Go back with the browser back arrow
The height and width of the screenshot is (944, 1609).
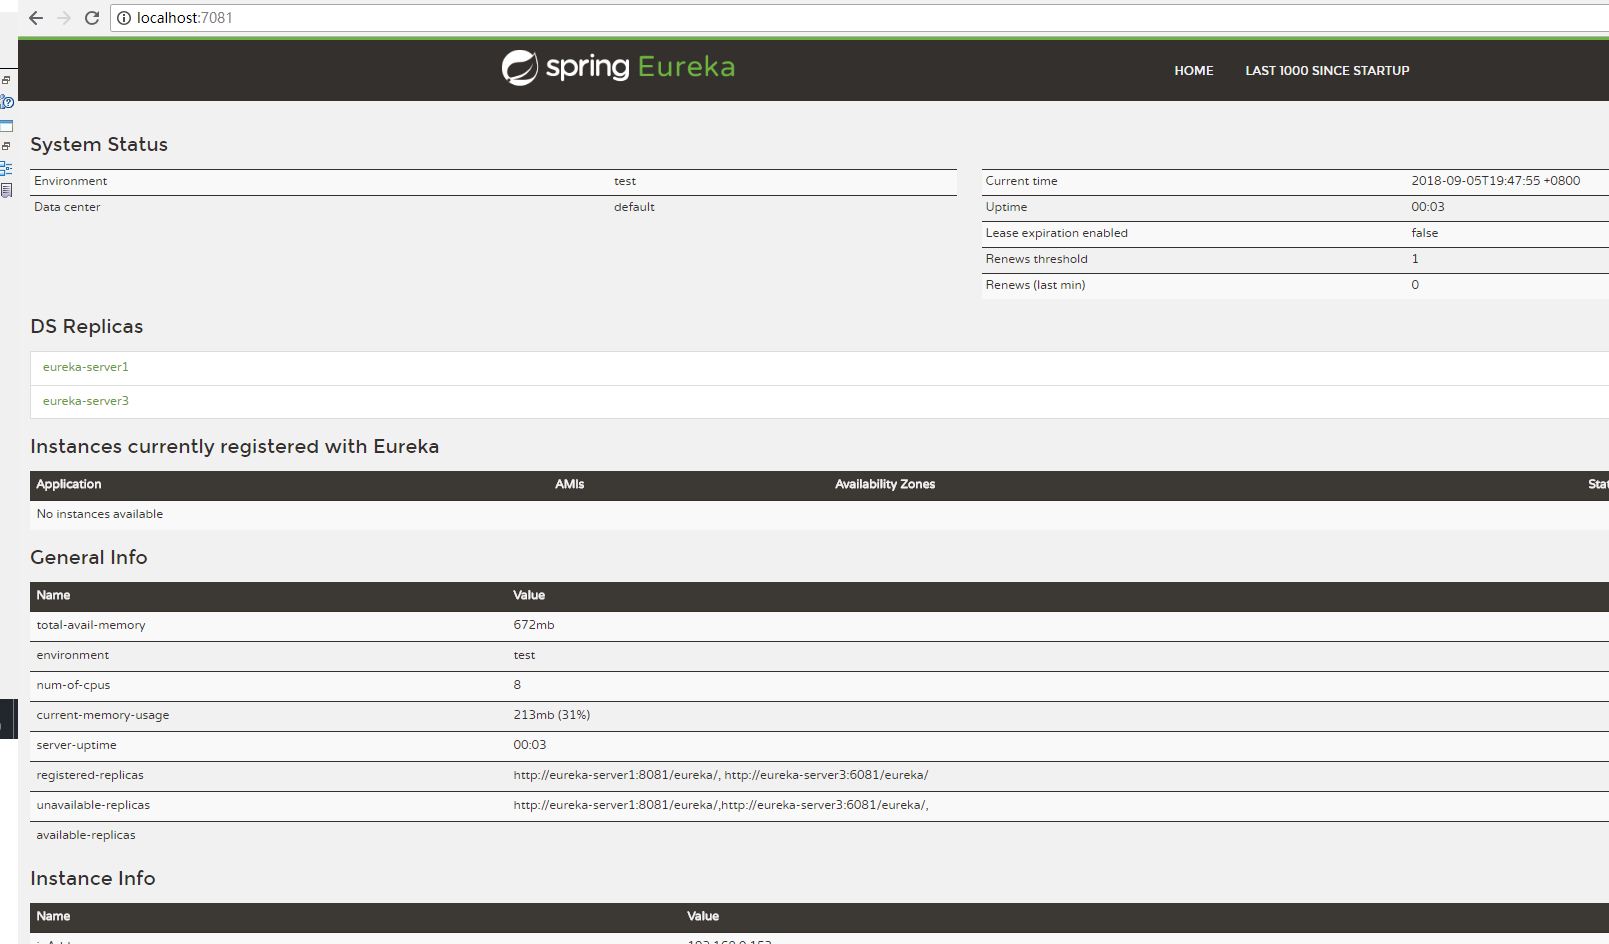(36, 18)
